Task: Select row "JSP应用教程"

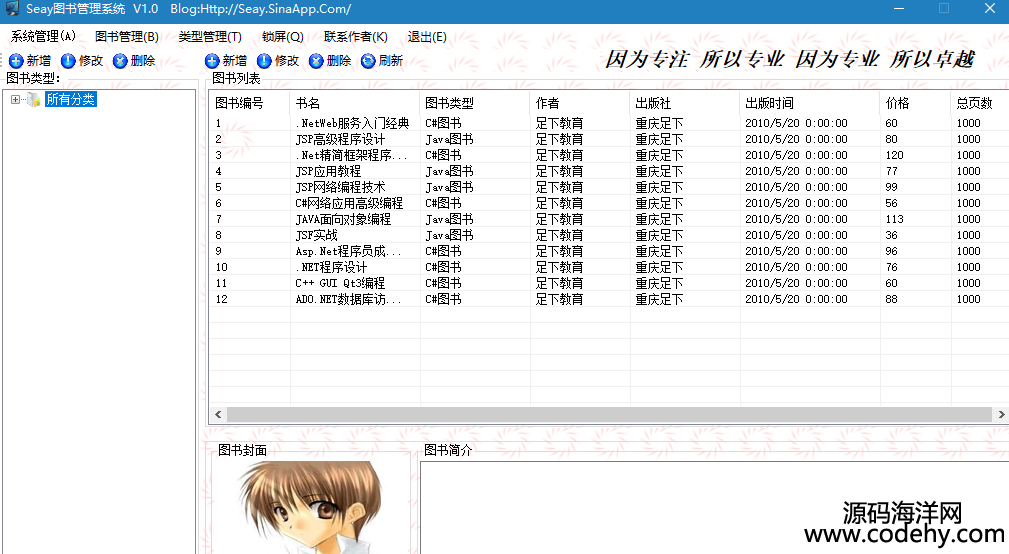Action: pyautogui.click(x=609, y=171)
